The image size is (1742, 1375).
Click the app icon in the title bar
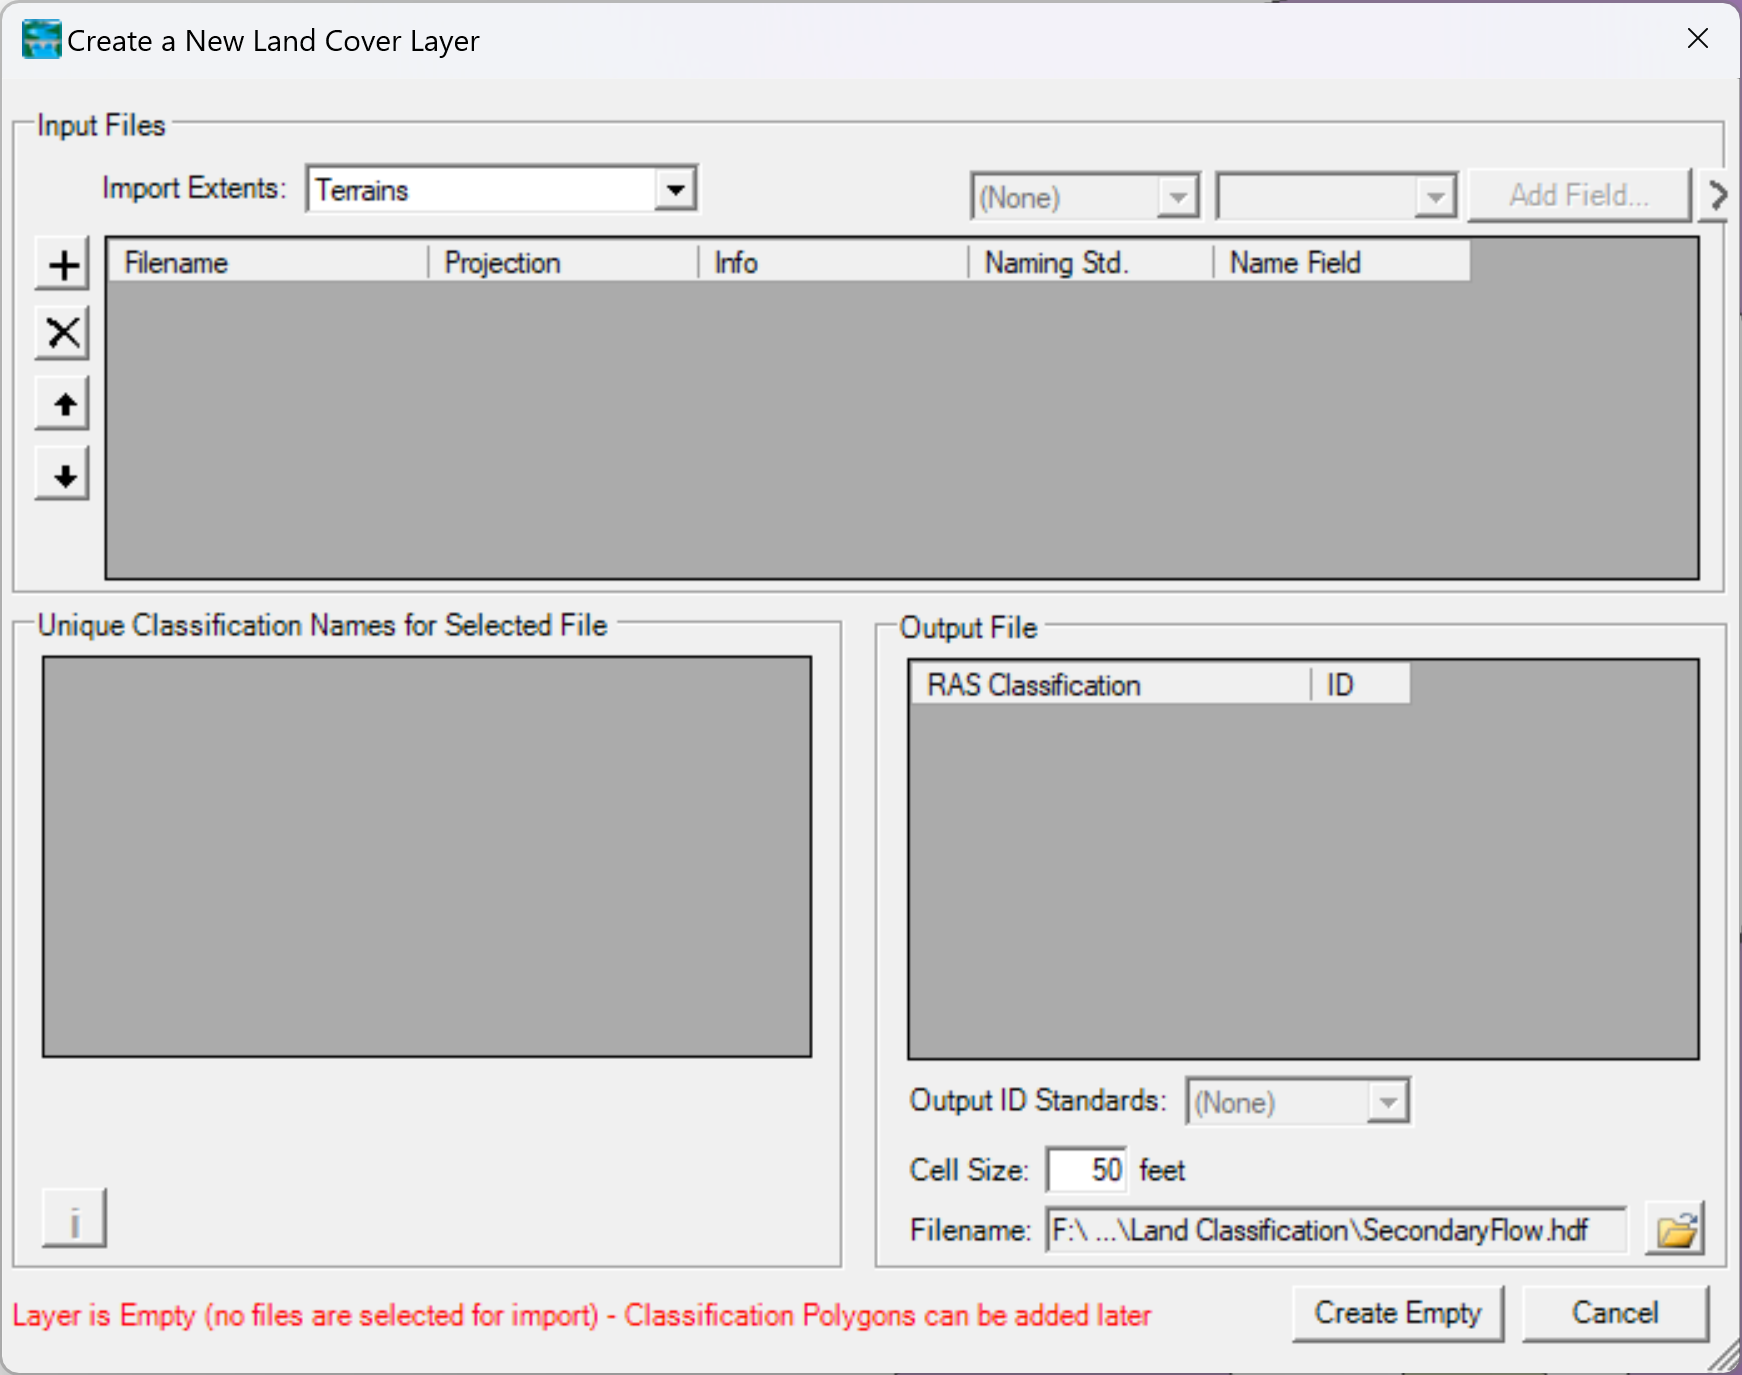[41, 40]
